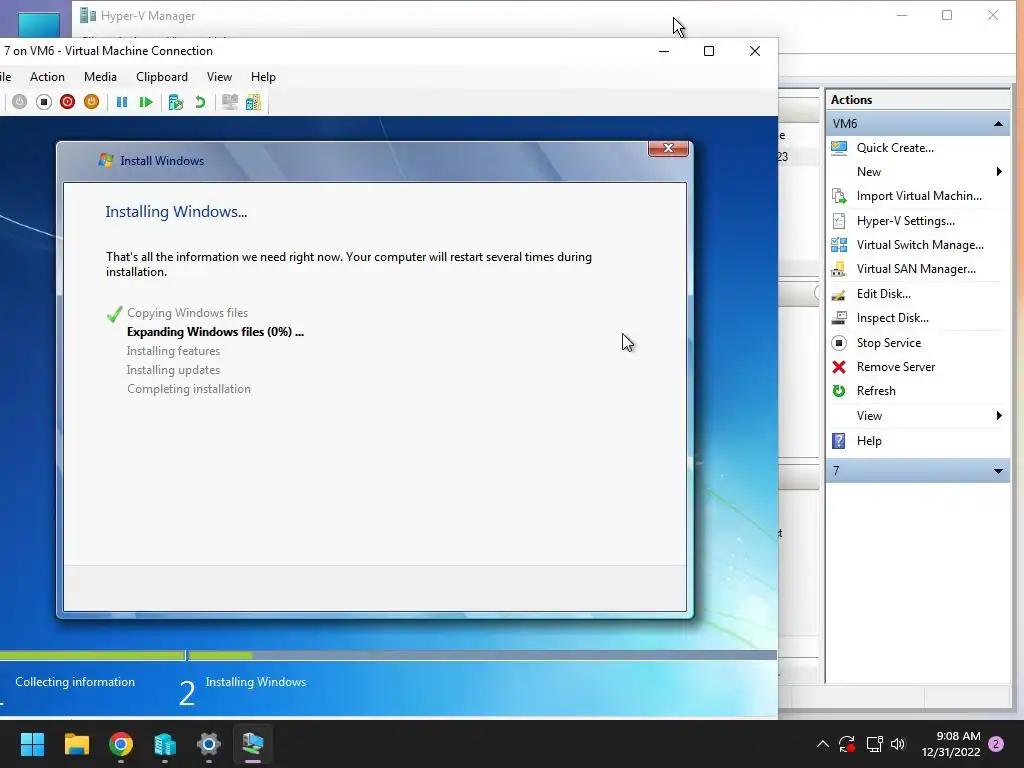1024x768 pixels.
Task: Expand the View submenu arrow in Actions
Action: pos(999,415)
